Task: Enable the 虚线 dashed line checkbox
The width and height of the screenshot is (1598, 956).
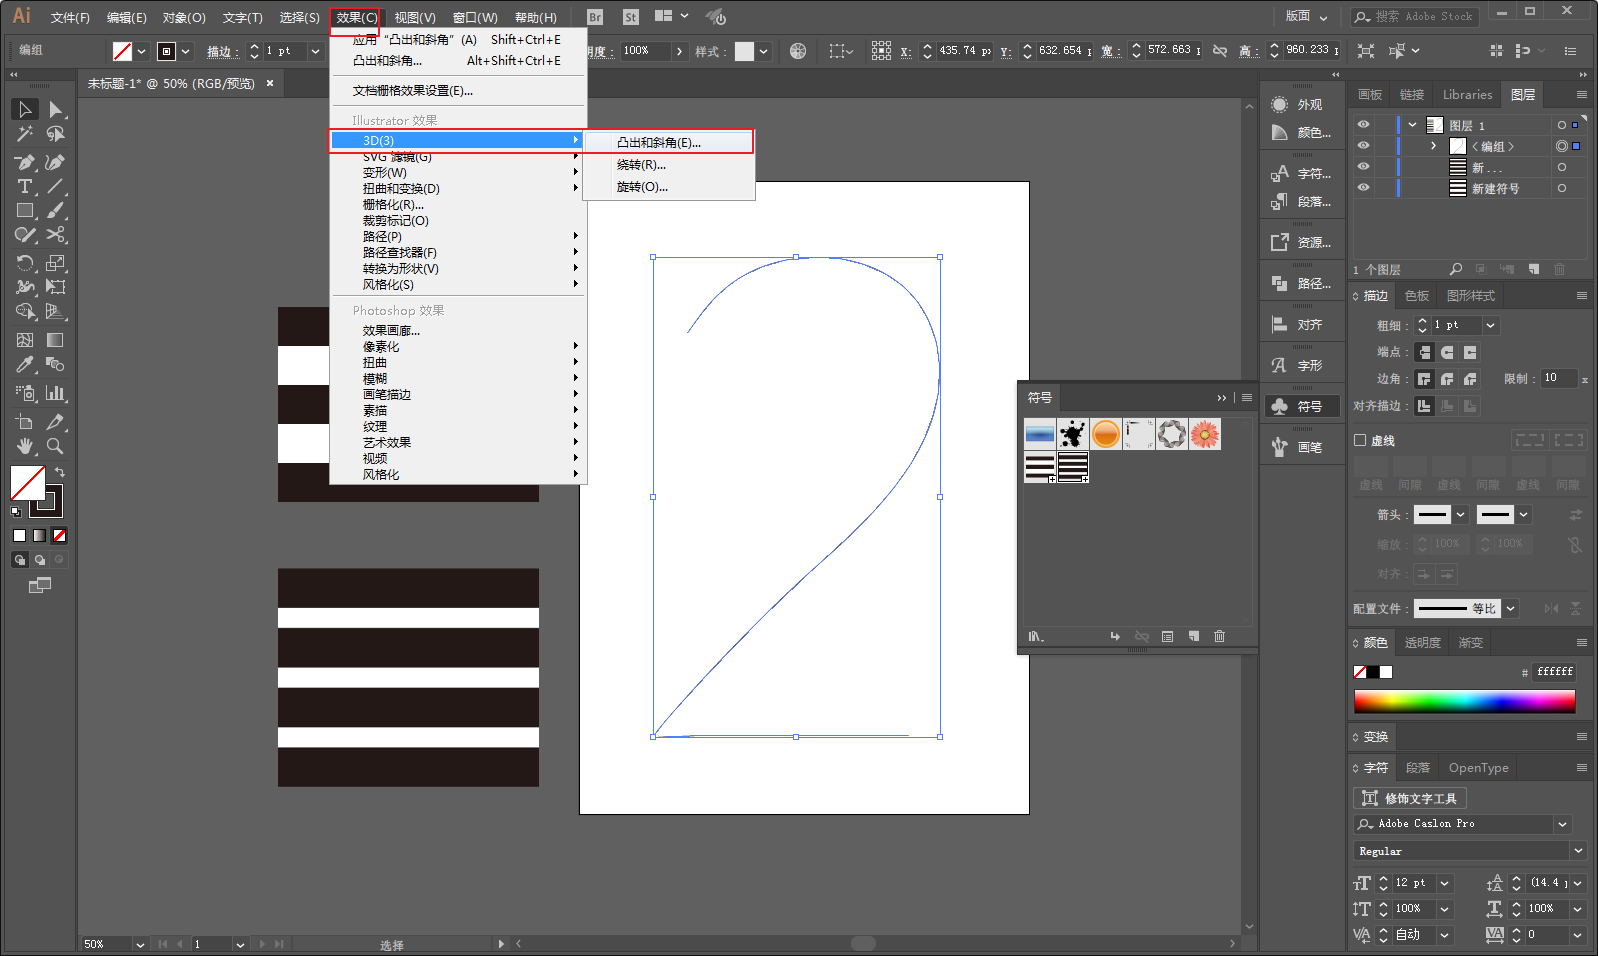Action: [x=1360, y=440]
